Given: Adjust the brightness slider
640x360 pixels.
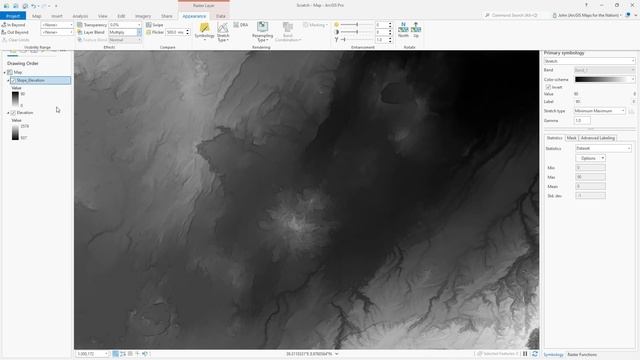Looking at the screenshot, I should tap(356, 25).
